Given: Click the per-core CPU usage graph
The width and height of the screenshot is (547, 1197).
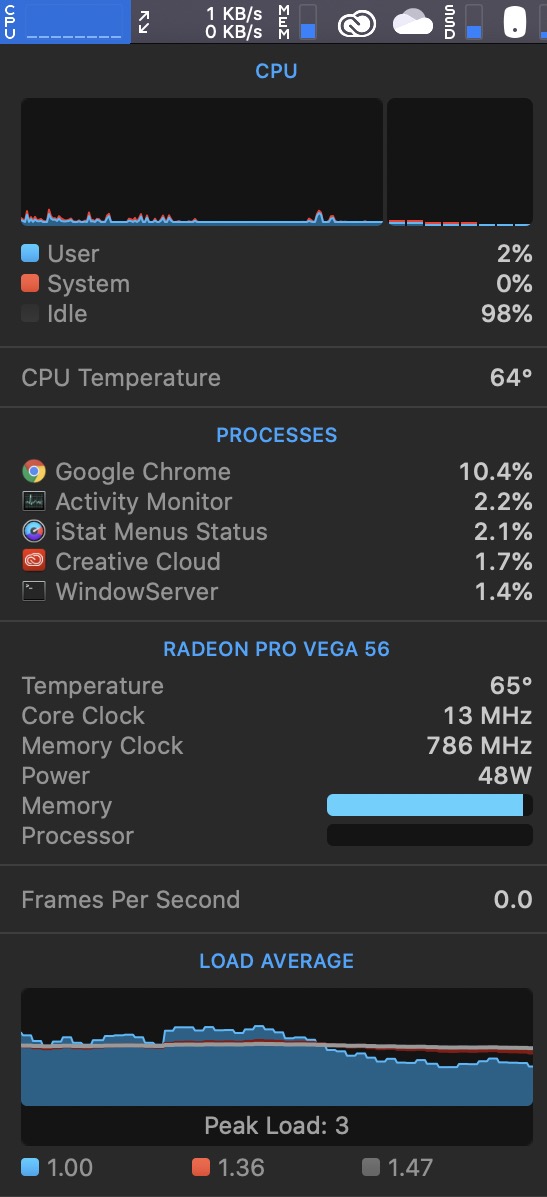Looking at the screenshot, I should pyautogui.click(x=460, y=162).
